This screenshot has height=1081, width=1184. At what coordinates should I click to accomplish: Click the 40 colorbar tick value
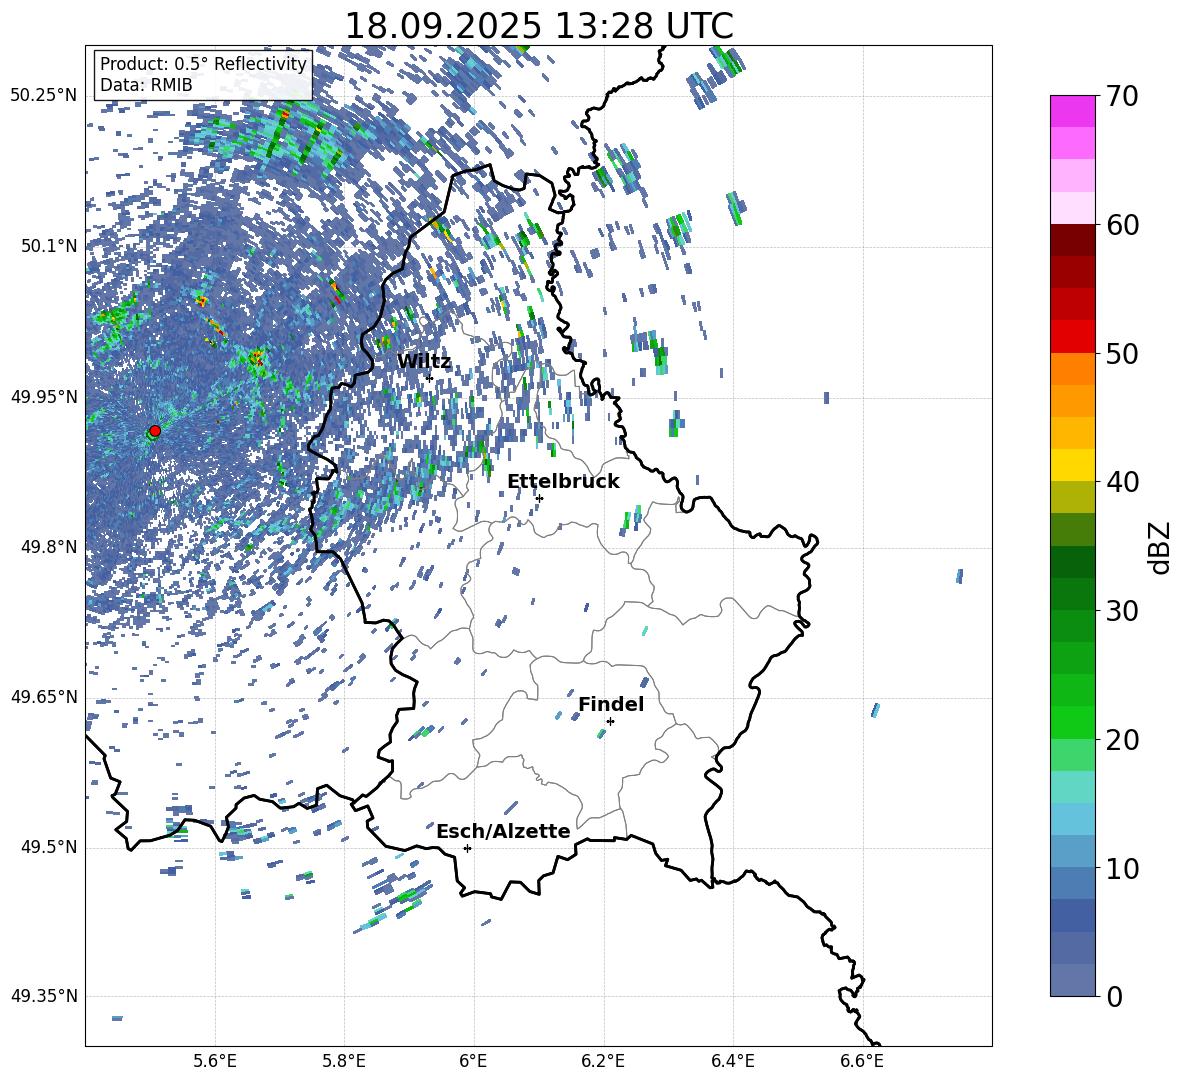[1122, 482]
